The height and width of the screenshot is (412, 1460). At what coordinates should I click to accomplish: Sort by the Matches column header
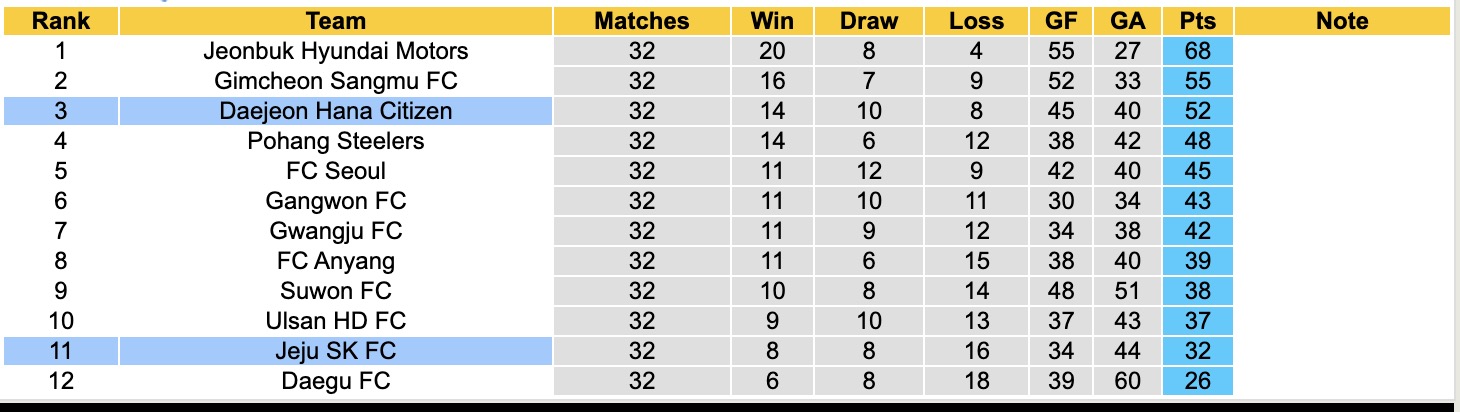click(x=641, y=21)
